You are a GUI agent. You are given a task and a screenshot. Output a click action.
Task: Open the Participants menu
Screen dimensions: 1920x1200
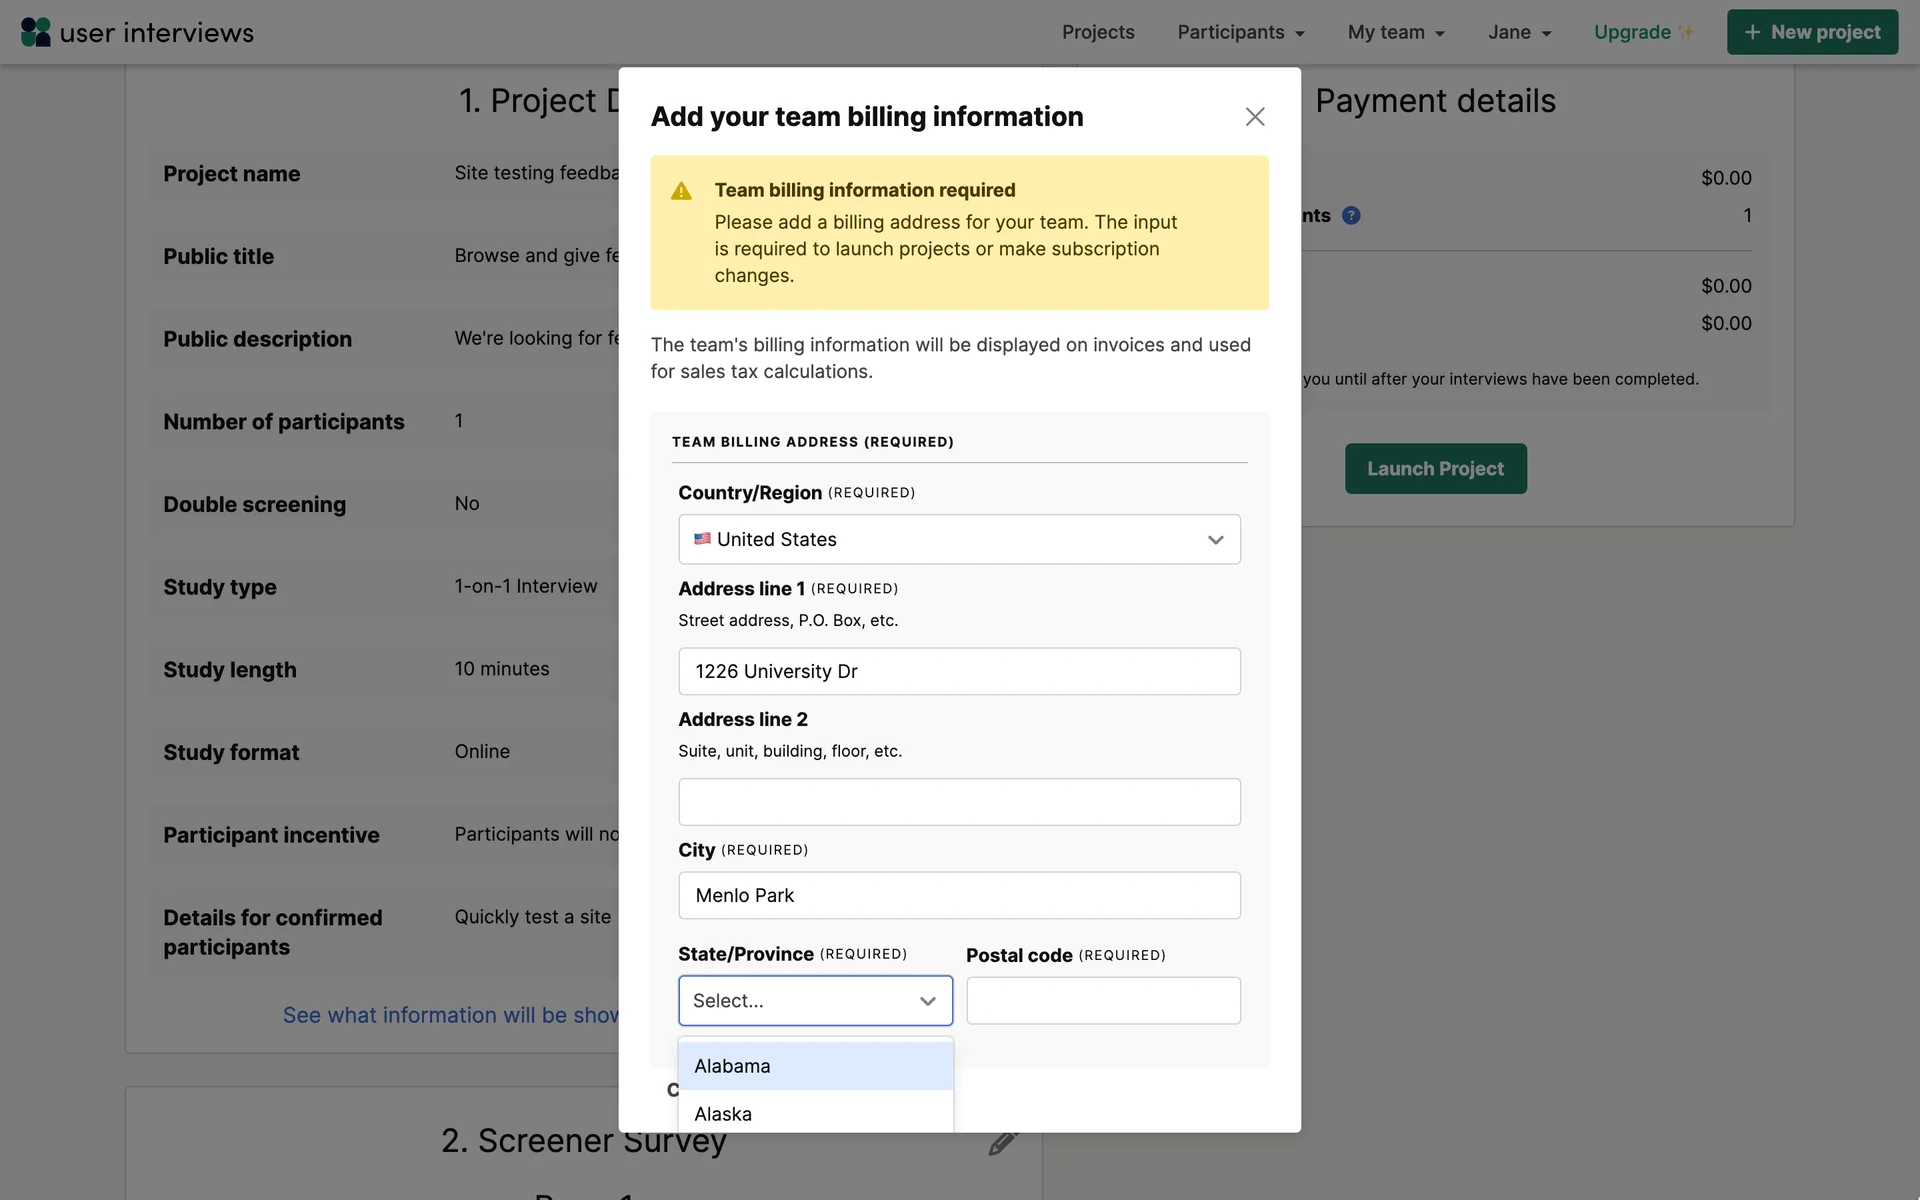pyautogui.click(x=1241, y=32)
